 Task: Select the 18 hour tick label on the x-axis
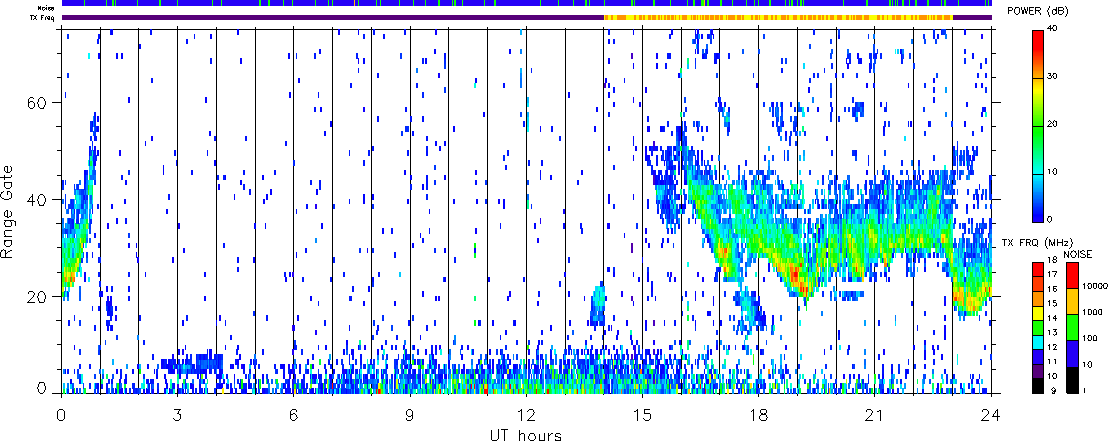tap(758, 414)
